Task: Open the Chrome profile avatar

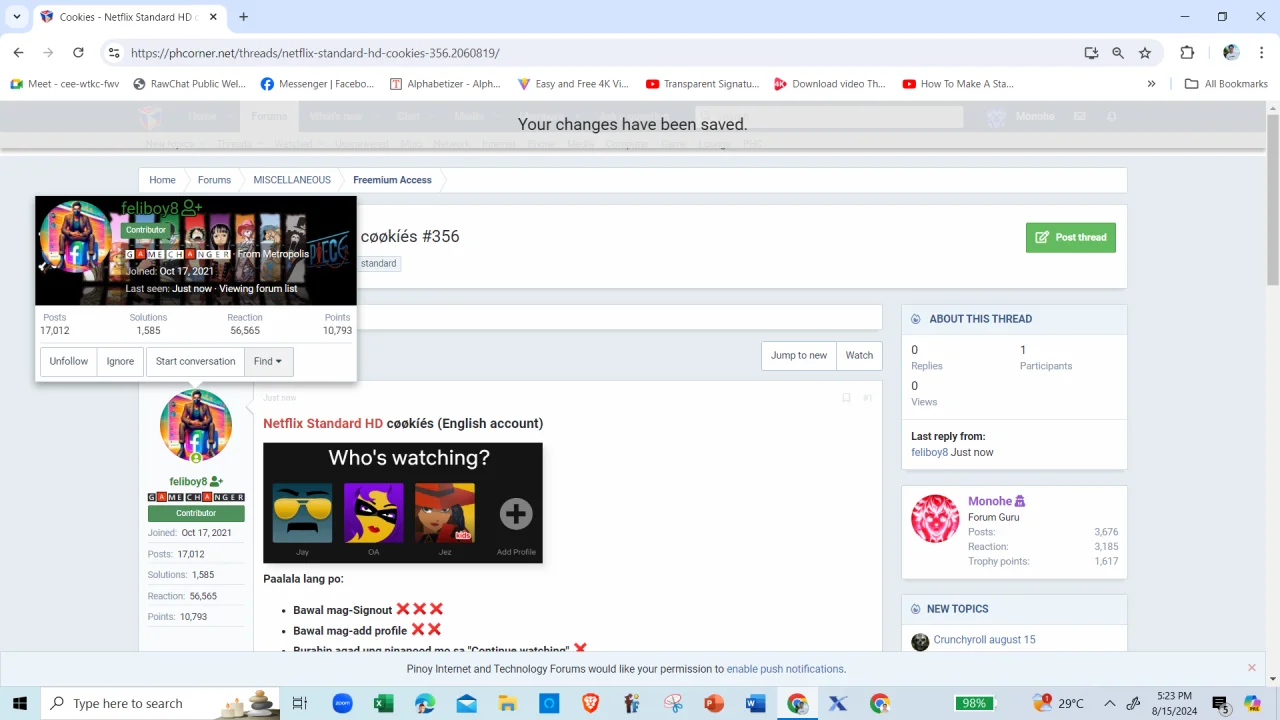Action: click(1231, 53)
